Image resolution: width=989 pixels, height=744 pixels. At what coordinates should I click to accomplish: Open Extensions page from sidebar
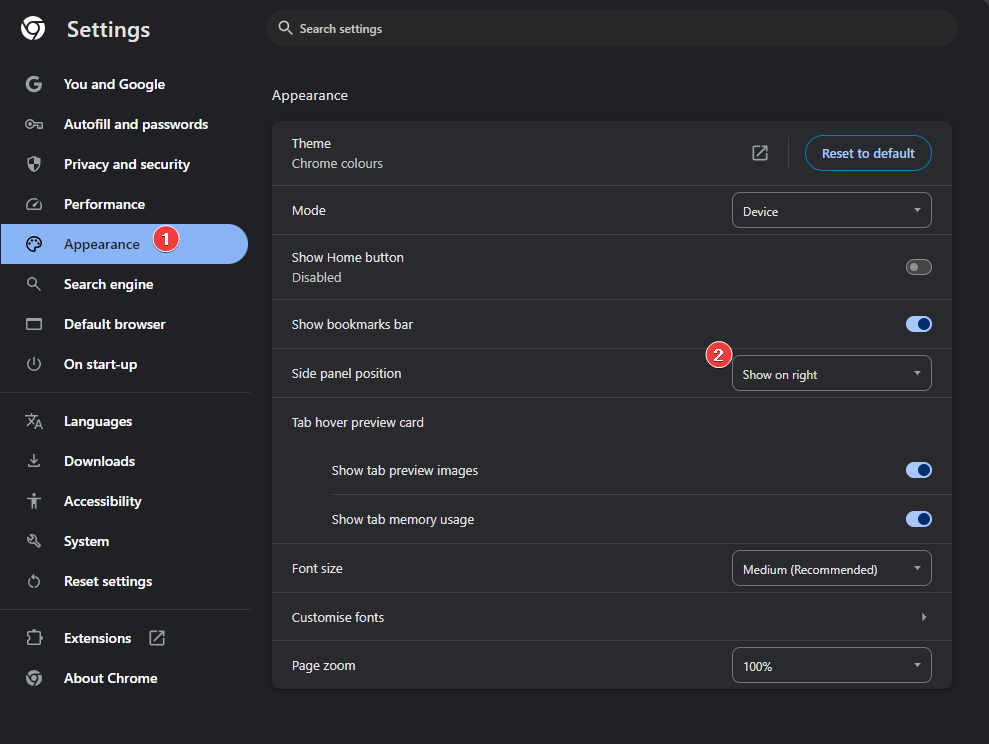(97, 638)
